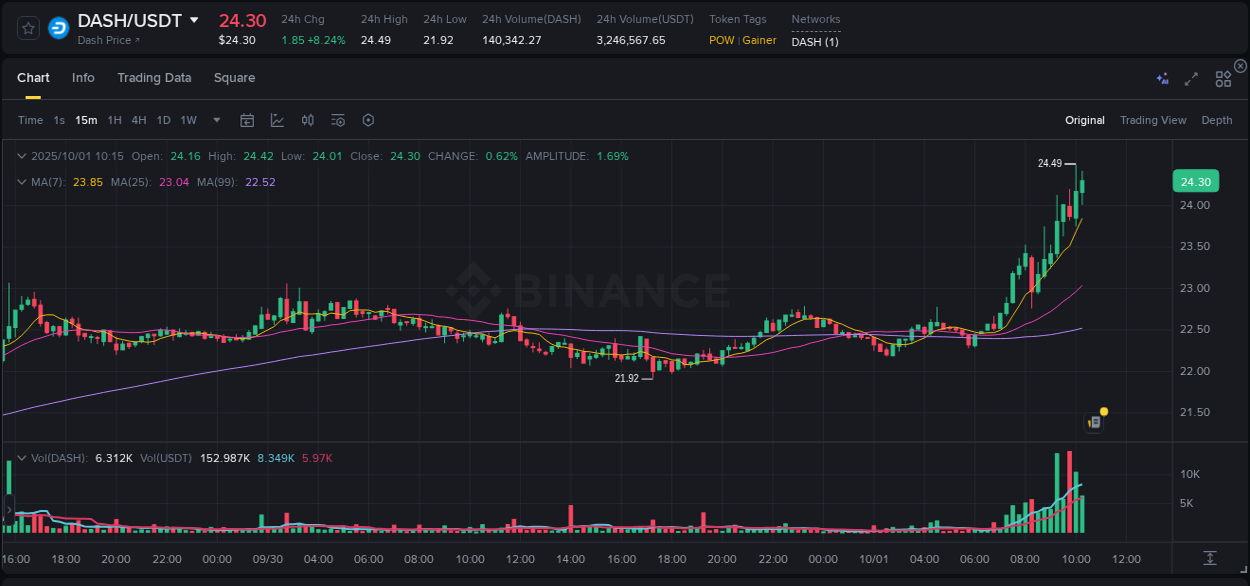Toggle favorite star for DASH/USDT
Screen dimensions: 1250x586
tap(27, 27)
